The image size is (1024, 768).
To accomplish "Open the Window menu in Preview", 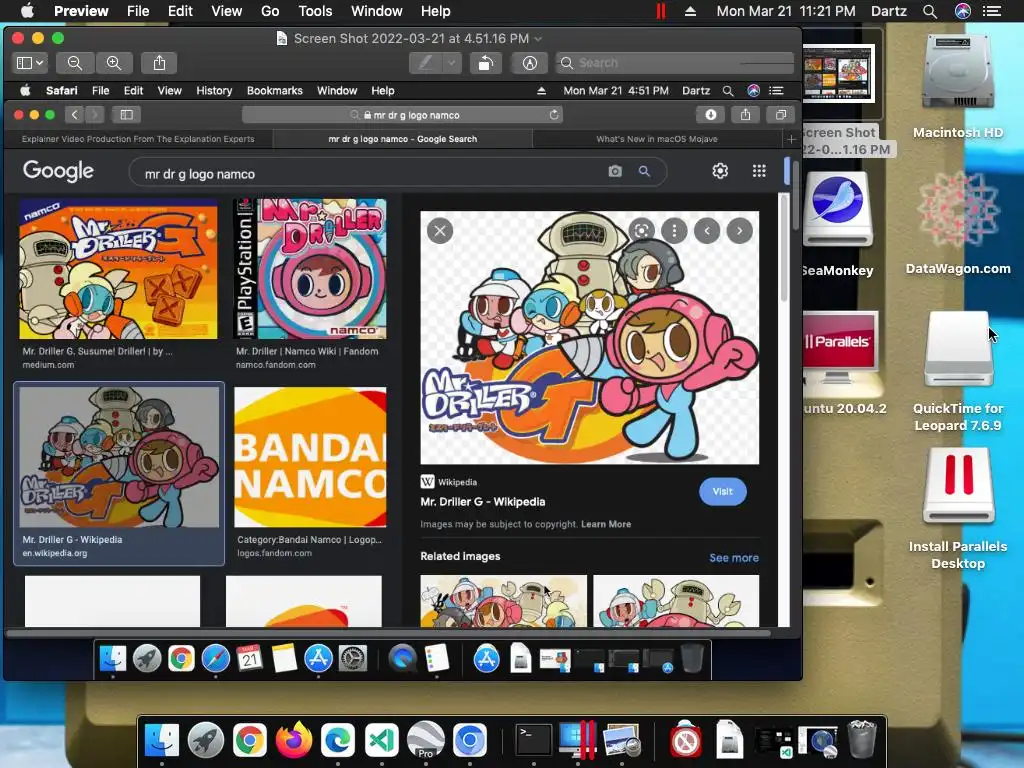I will pyautogui.click(x=377, y=11).
